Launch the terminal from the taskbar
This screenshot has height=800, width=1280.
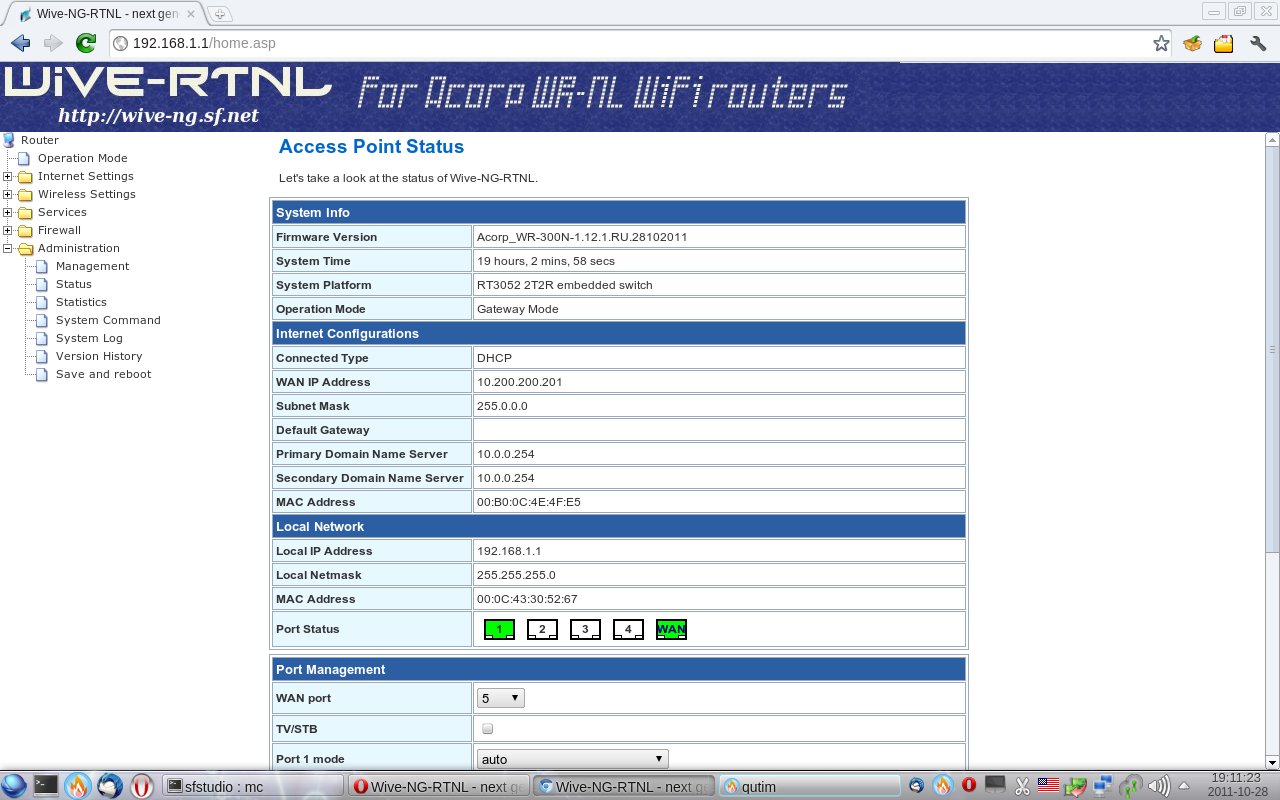pos(46,786)
